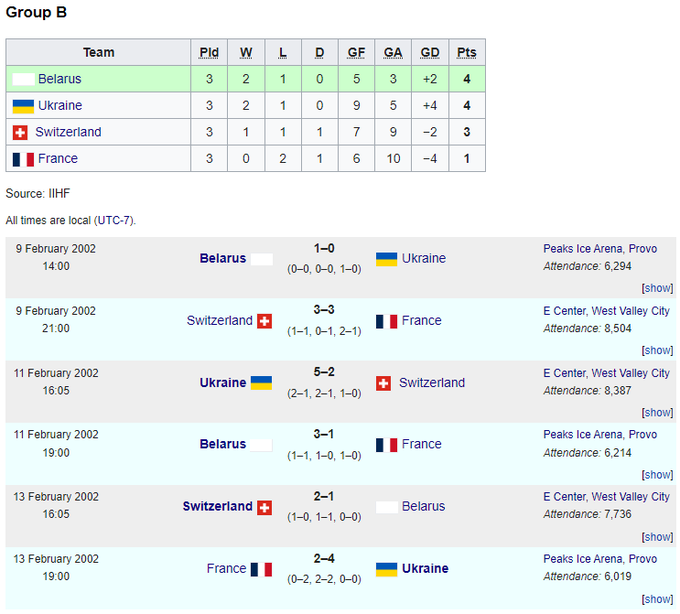The height and width of the screenshot is (614, 680).
Task: Click Switzerland flag in Ukraine–Switzerland 5–2 match
Action: [383, 383]
